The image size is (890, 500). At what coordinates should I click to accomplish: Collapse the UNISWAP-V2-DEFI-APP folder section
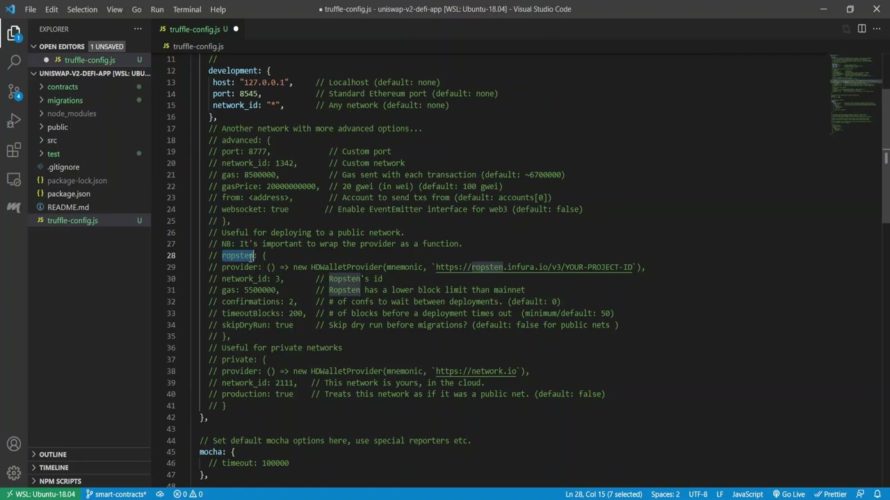pyautogui.click(x=33, y=73)
